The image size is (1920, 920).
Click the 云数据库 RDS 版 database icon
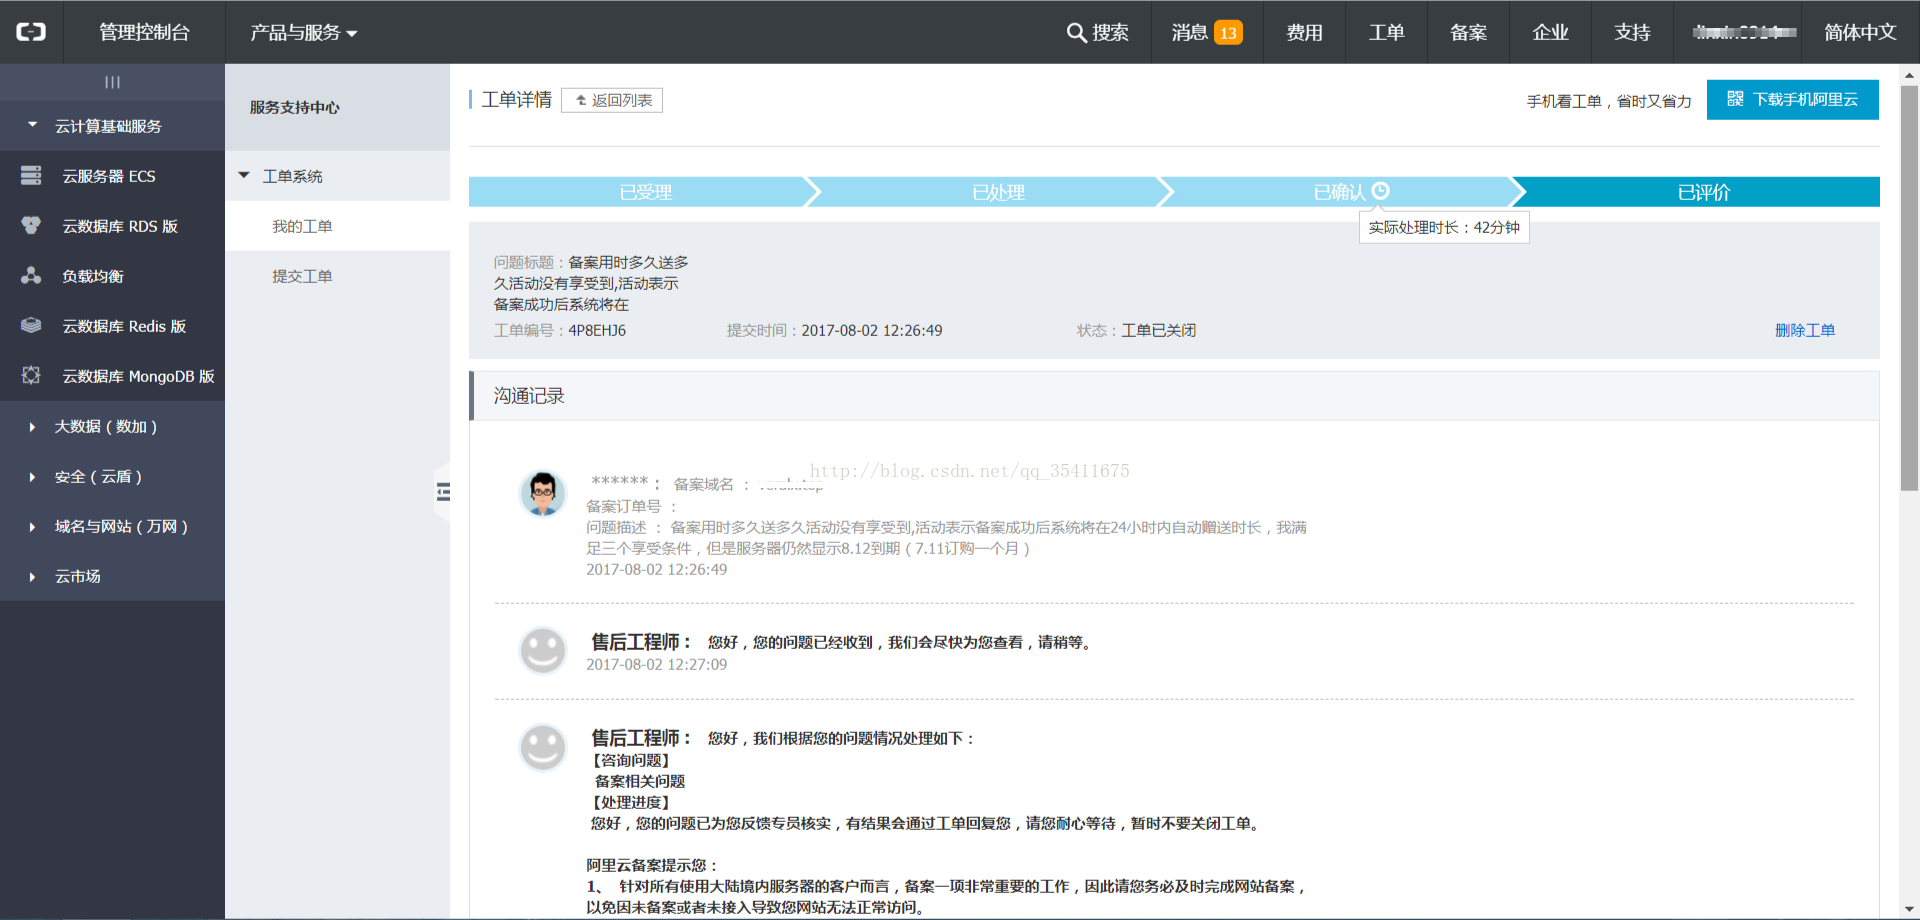point(31,226)
